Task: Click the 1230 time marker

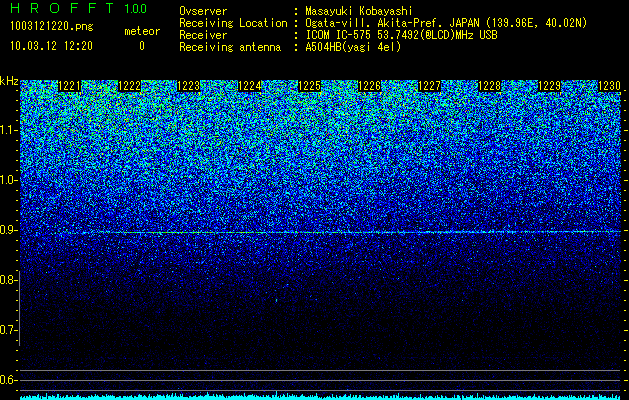Action: 609,86
